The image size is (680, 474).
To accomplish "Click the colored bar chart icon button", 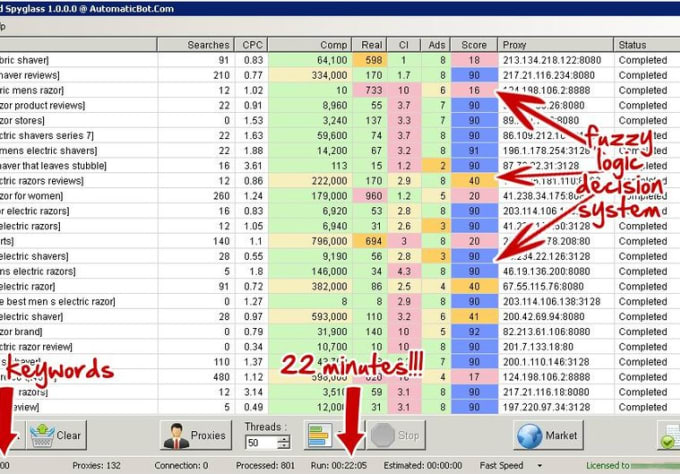I will pyautogui.click(x=320, y=435).
